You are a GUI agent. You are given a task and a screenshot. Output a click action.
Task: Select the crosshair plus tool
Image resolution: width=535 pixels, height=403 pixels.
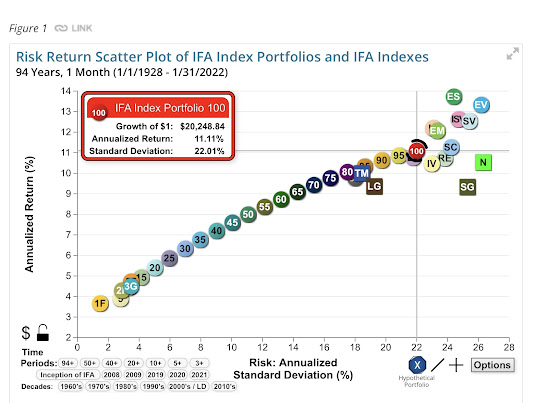coord(456,365)
